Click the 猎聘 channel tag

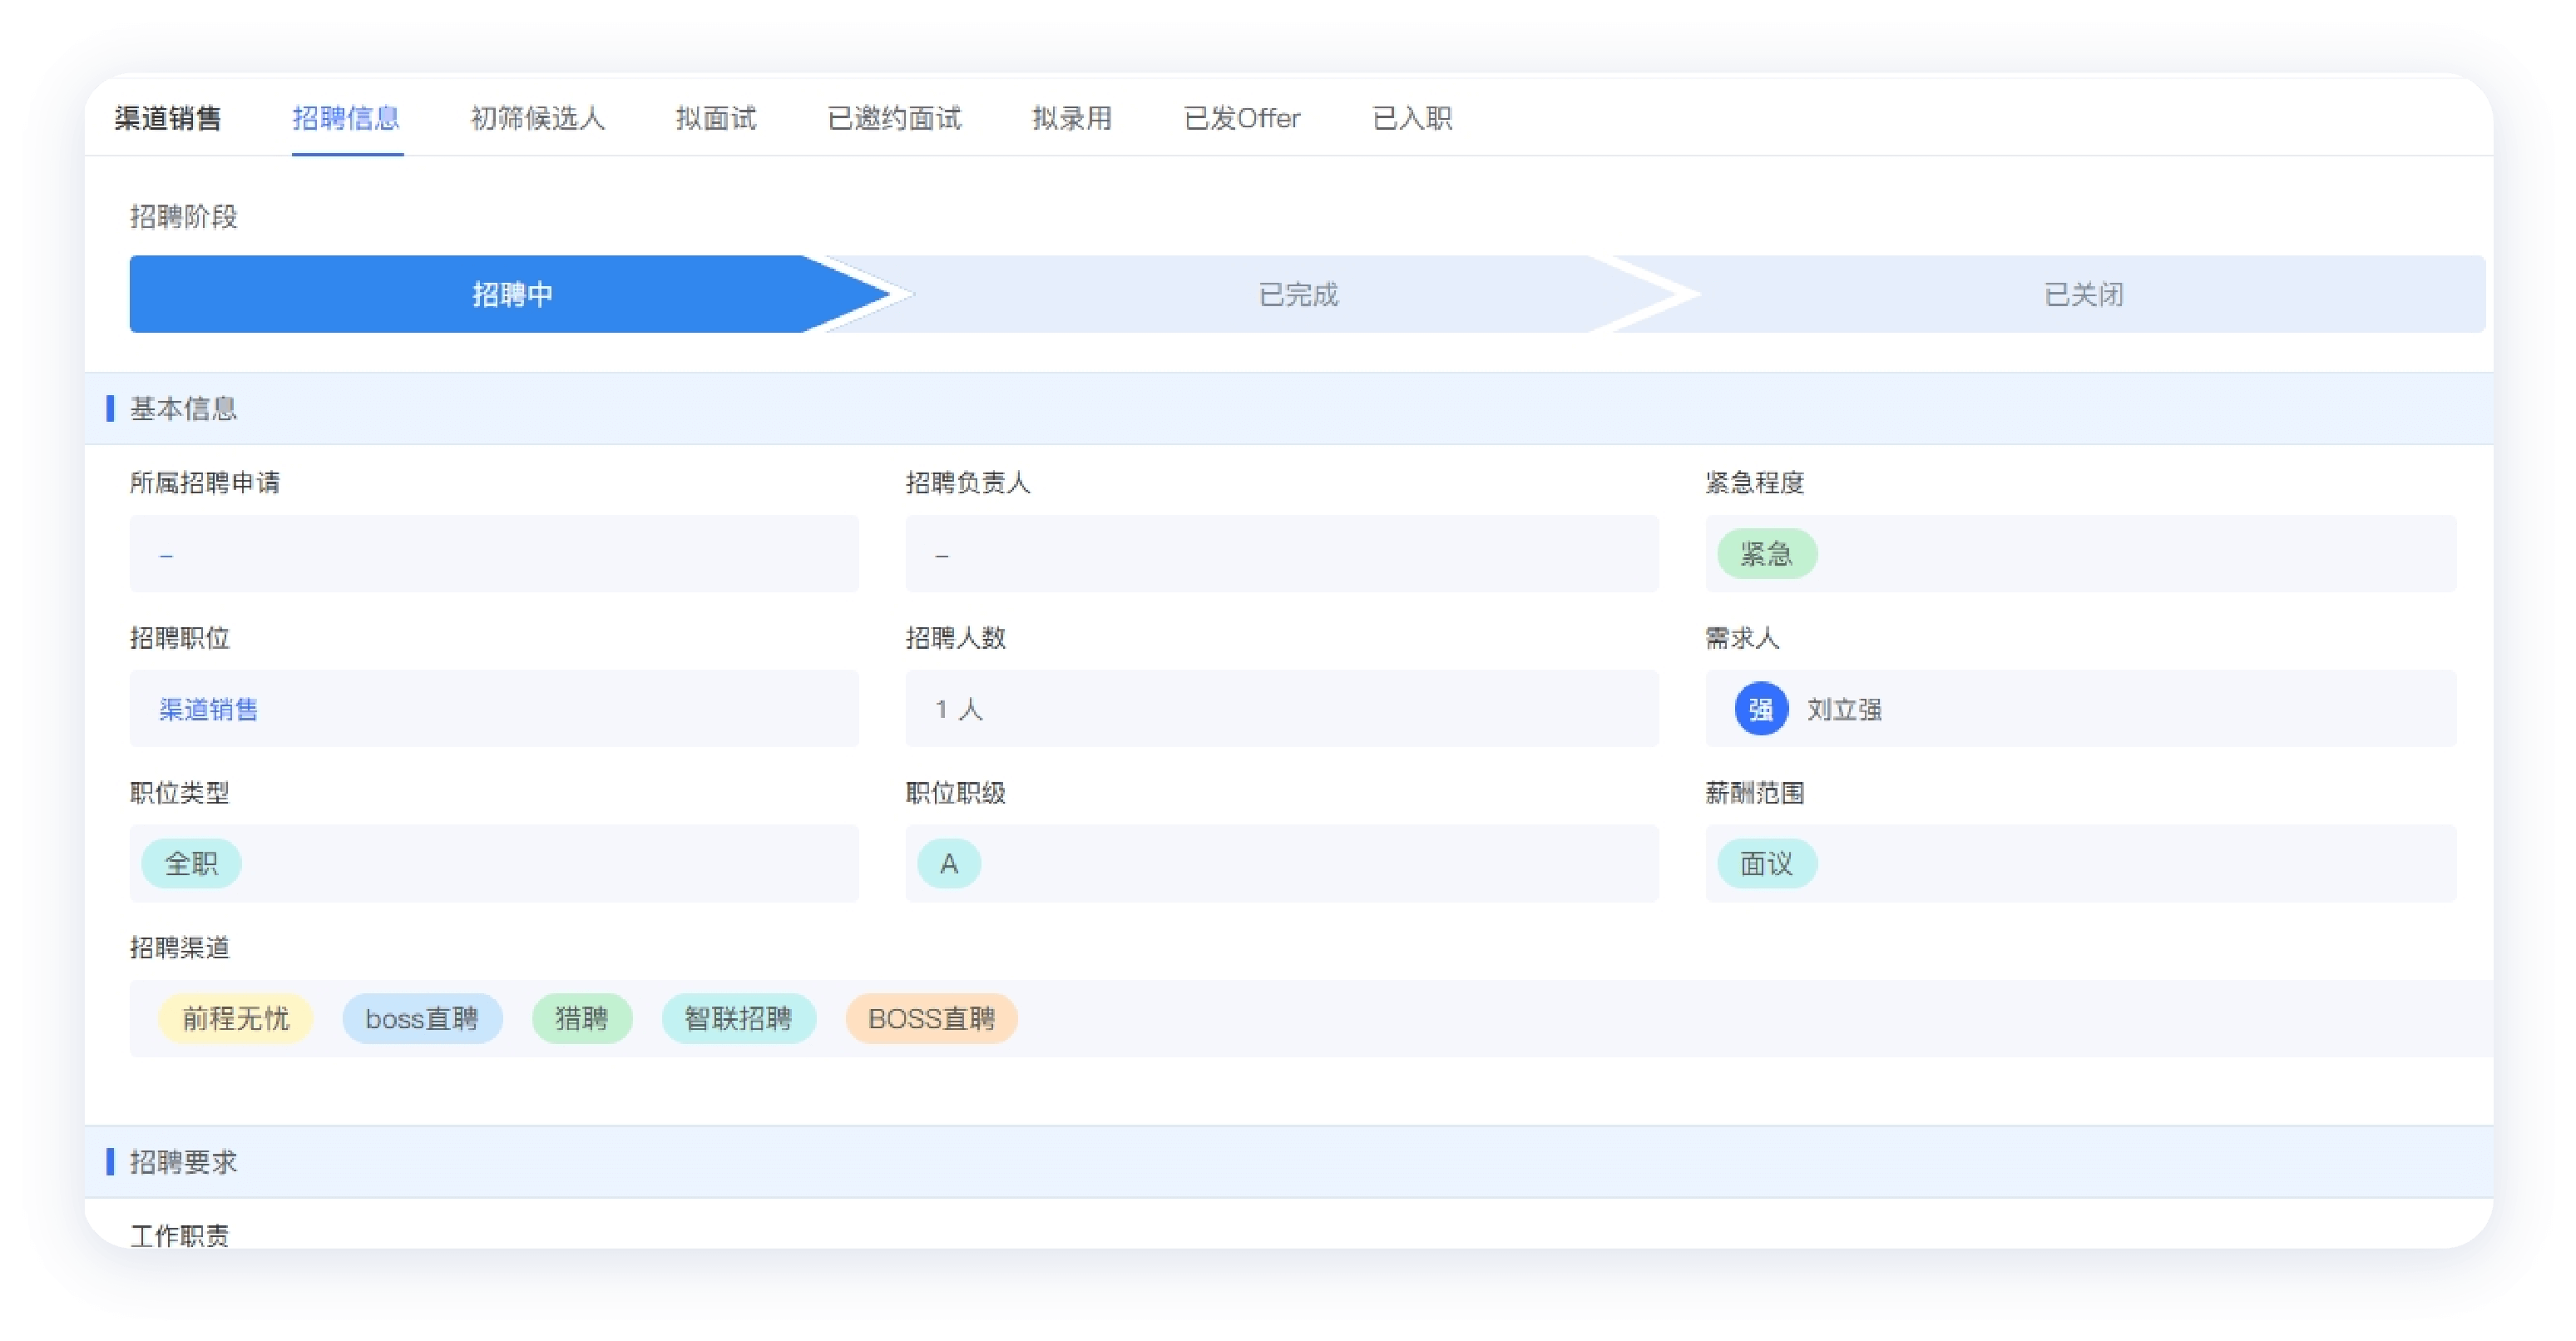click(x=582, y=1019)
